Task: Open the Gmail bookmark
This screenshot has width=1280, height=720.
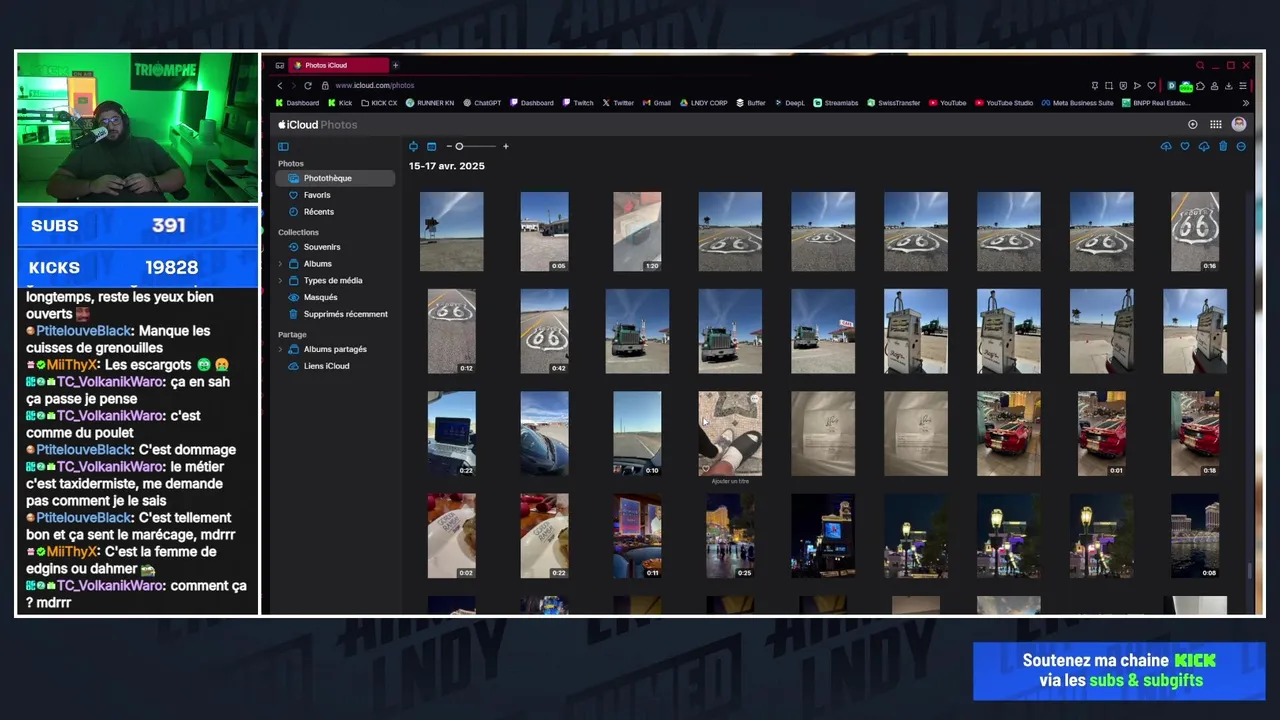Action: [x=657, y=103]
